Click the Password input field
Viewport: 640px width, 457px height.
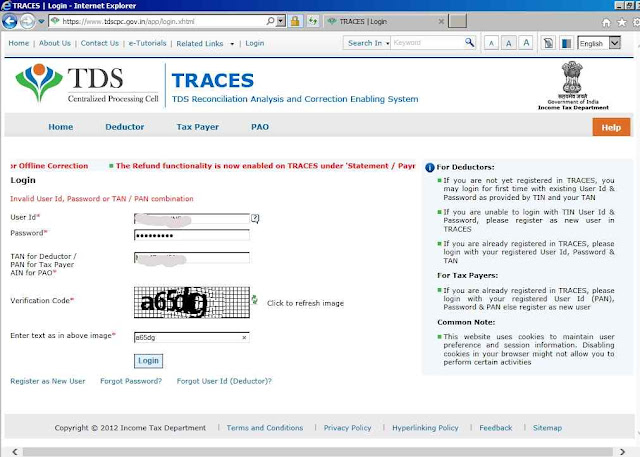191,235
